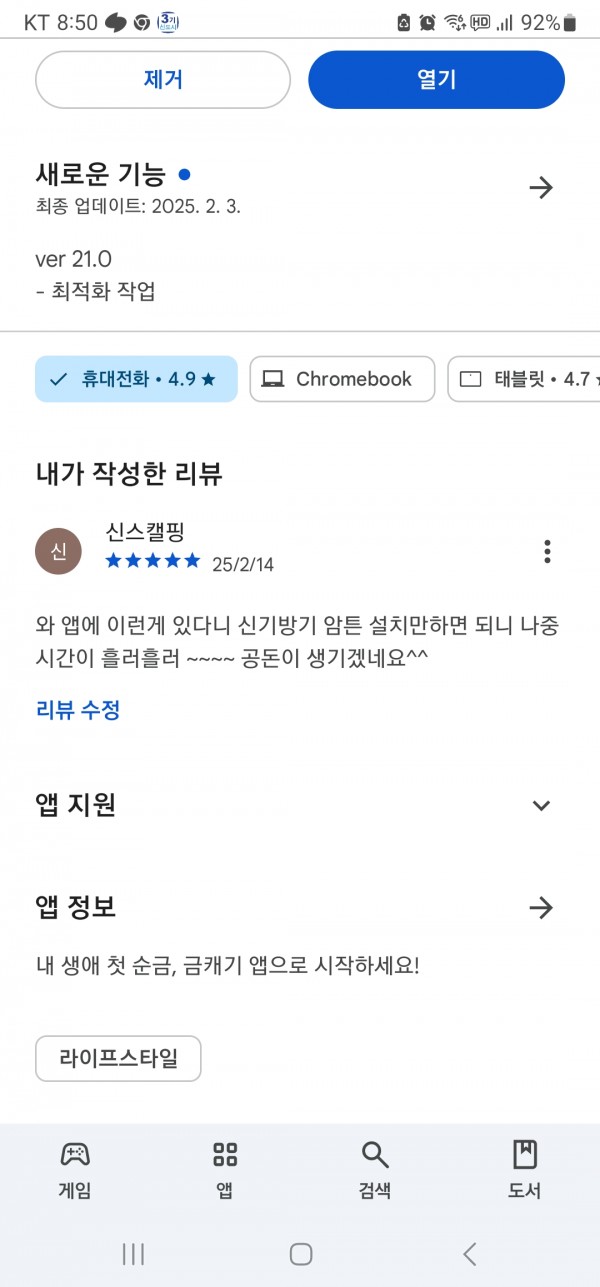Tap the 신 profile avatar
The height and width of the screenshot is (1287, 600).
click(x=59, y=551)
